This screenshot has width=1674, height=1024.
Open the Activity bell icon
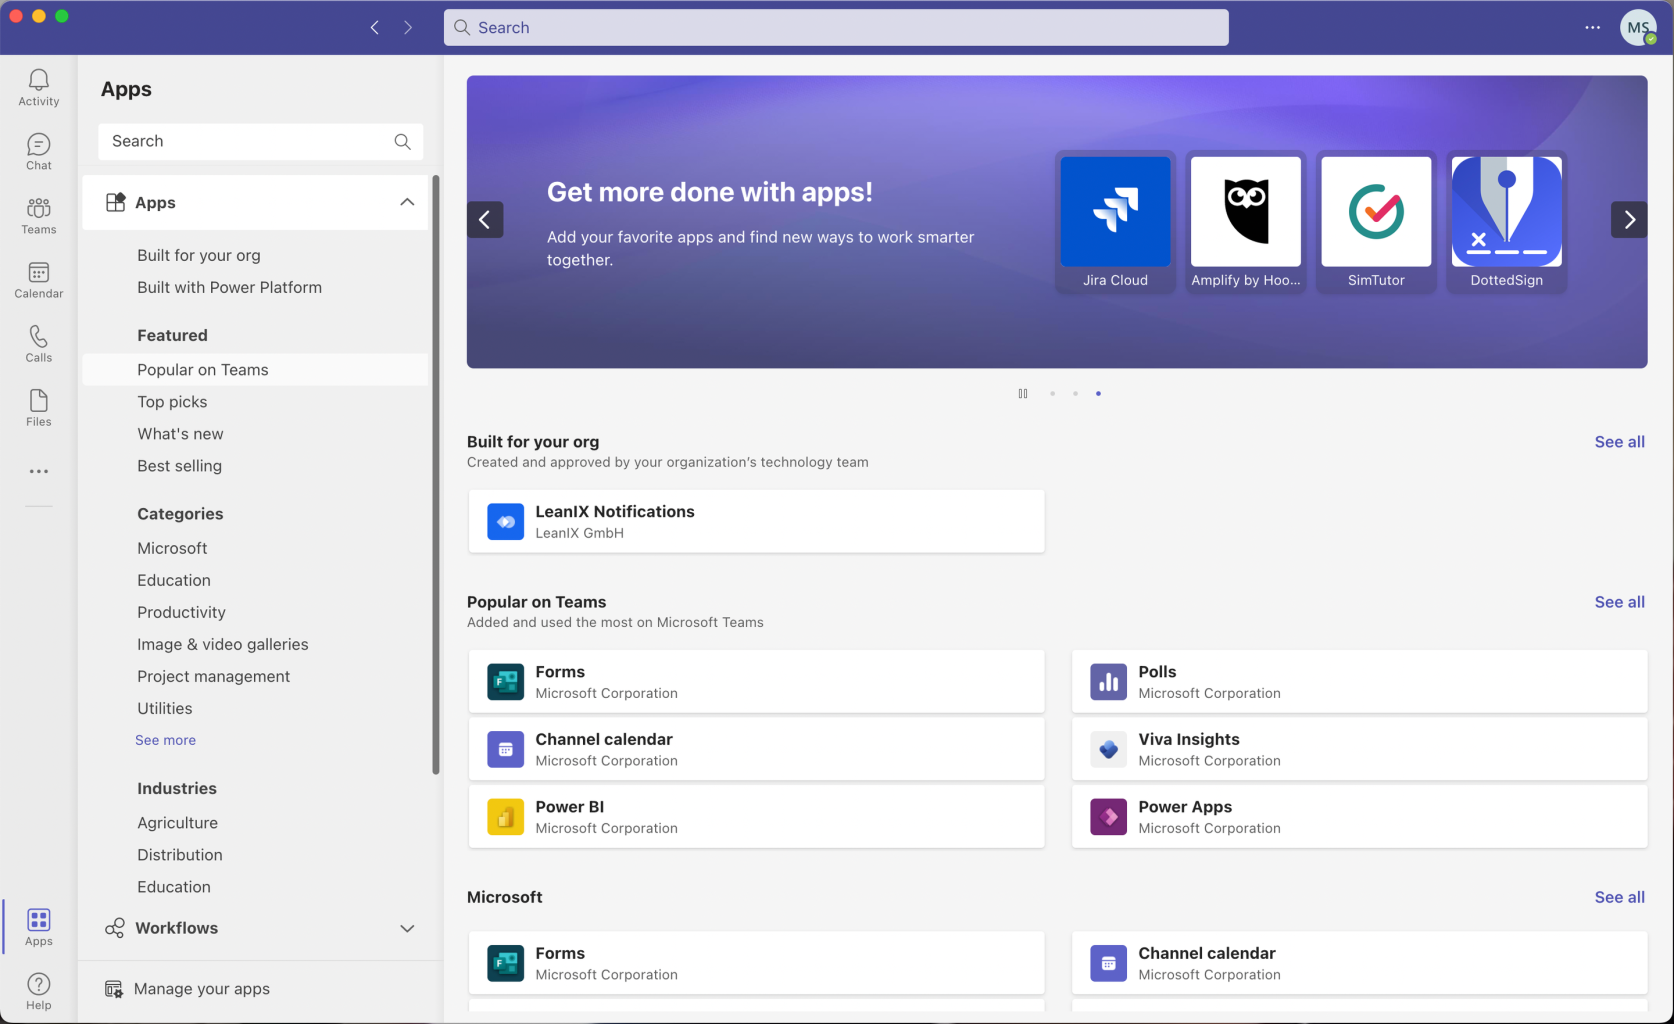click(39, 87)
